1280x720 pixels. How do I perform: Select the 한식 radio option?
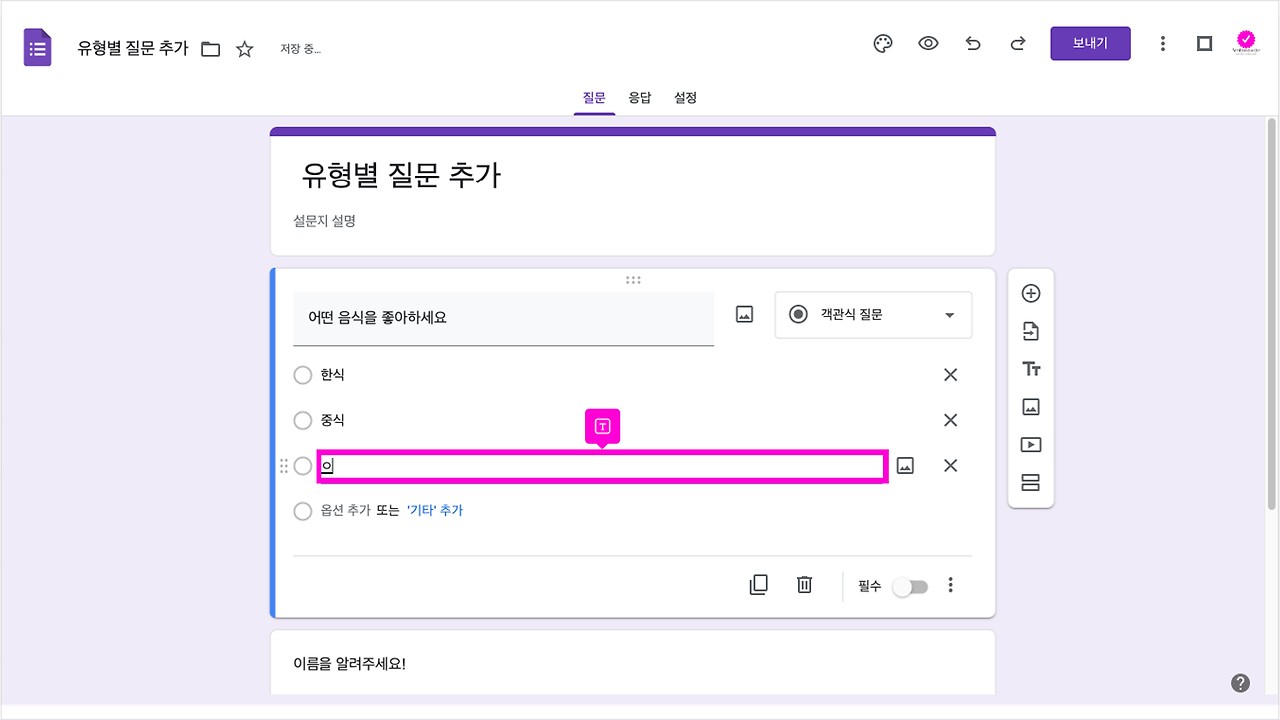click(302, 375)
